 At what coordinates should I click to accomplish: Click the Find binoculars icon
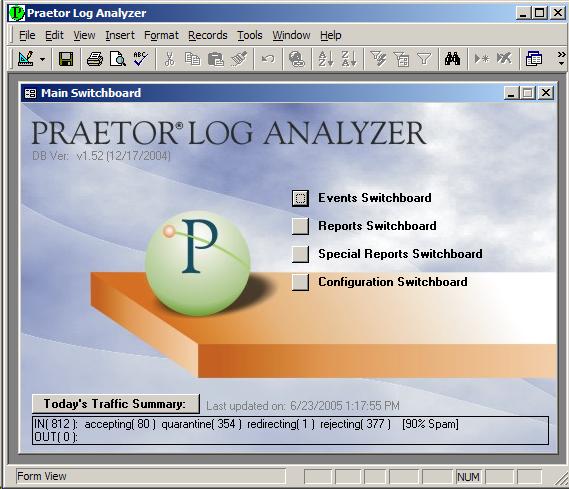(452, 59)
